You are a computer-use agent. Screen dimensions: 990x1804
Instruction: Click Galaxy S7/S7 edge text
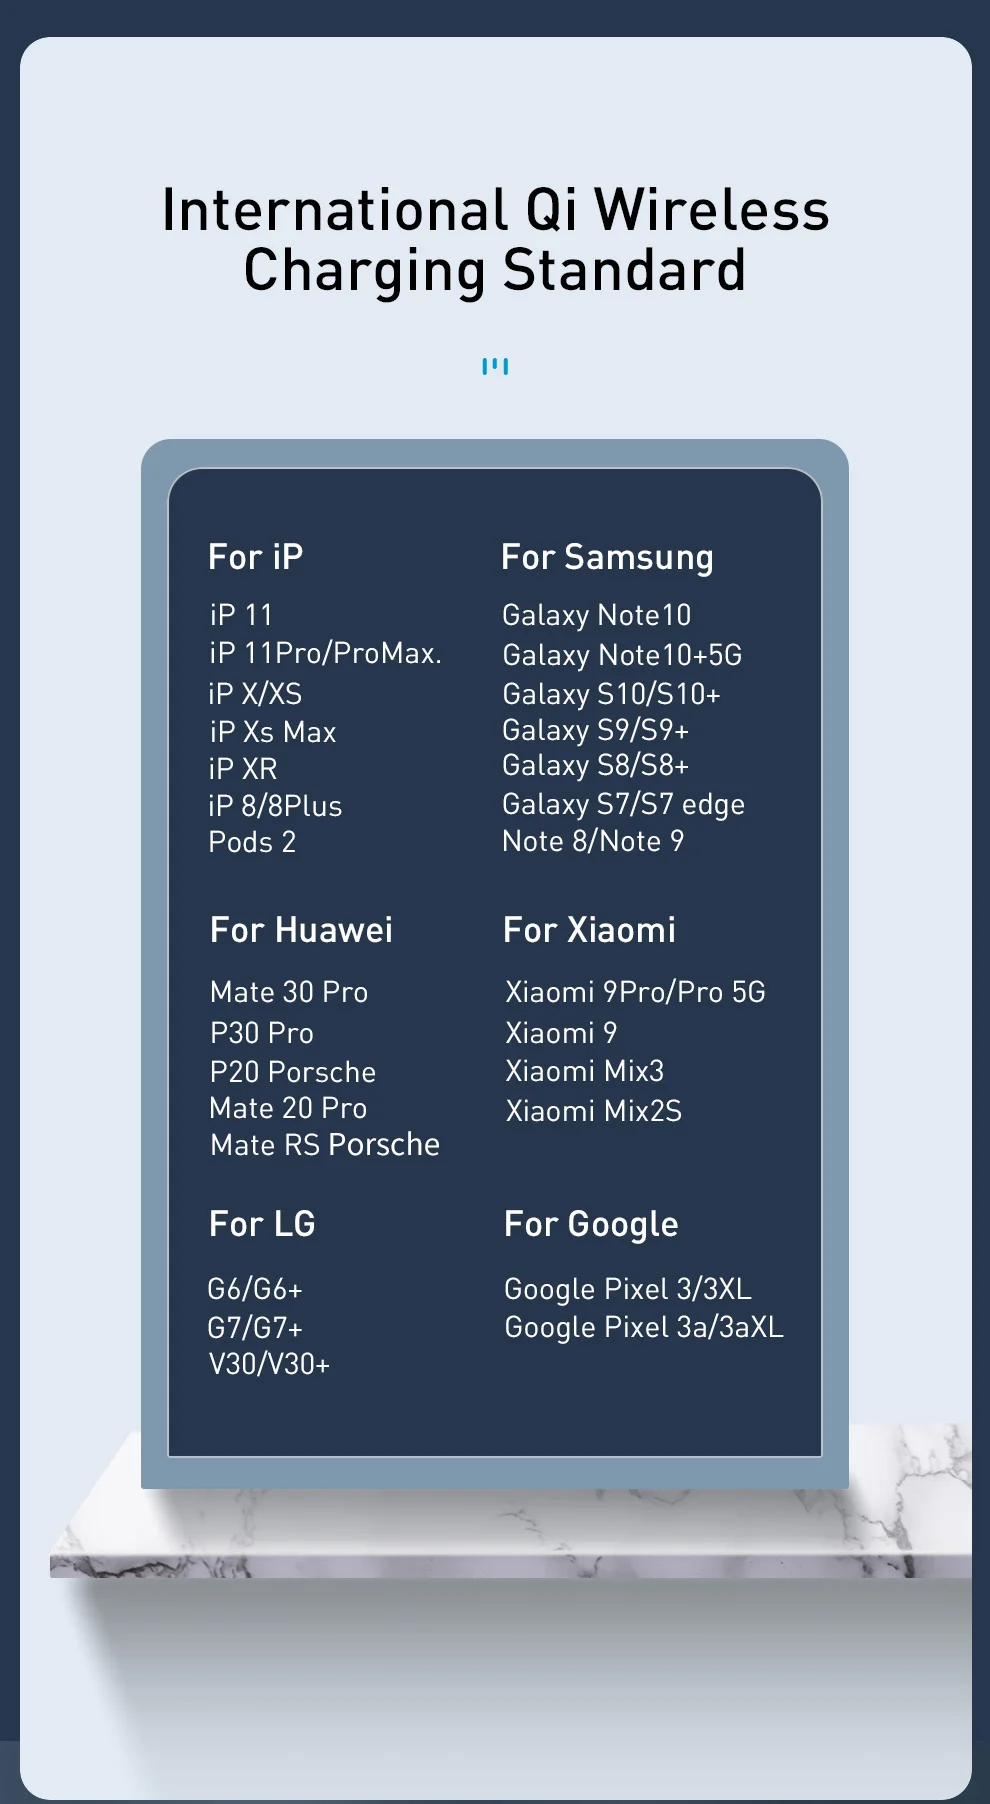623,804
